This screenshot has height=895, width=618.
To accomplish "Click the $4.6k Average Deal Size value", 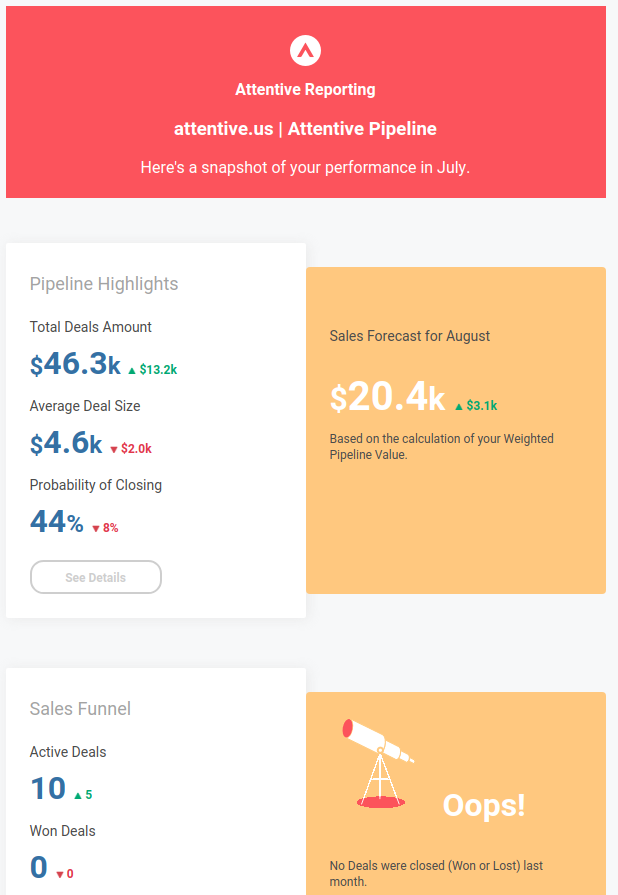I will (x=66, y=444).
